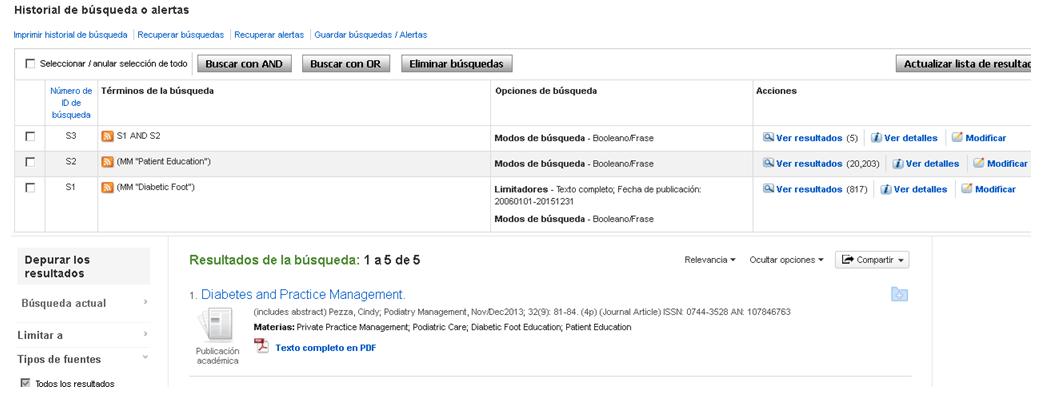Toggle select/deselect all searches checkbox

tap(30, 64)
